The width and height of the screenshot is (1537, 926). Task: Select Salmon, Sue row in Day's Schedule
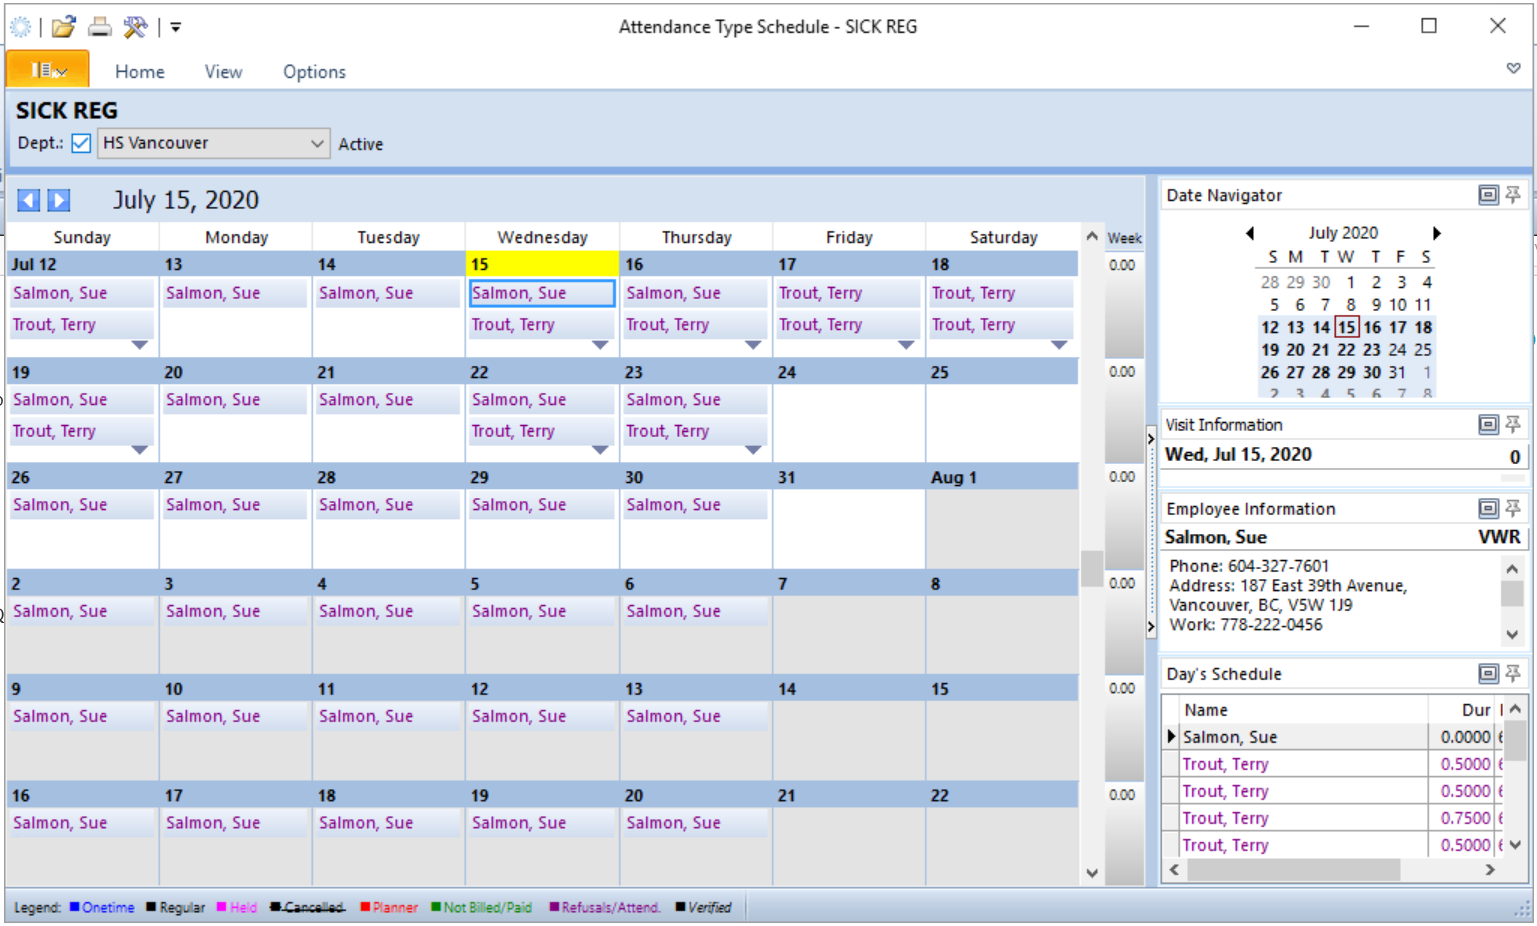(x=1331, y=737)
